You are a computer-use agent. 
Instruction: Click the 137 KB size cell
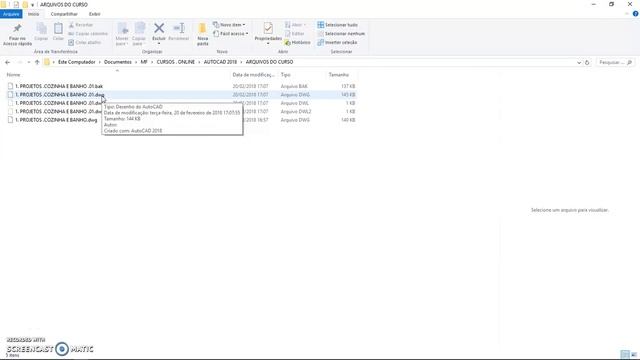coord(348,86)
